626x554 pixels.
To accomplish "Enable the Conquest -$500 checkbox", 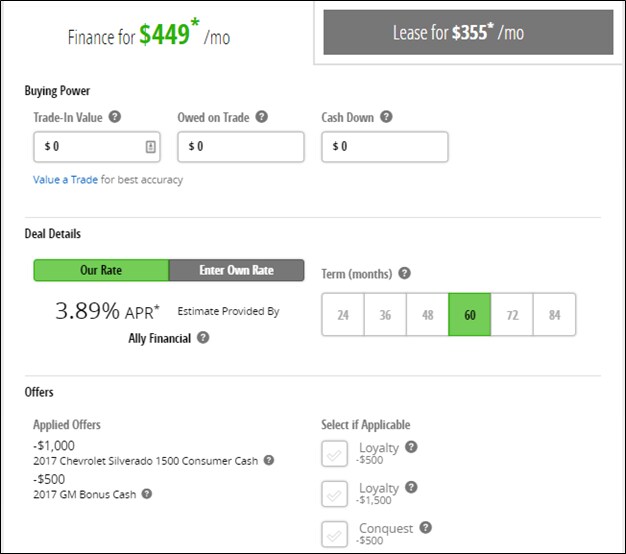I will 334,533.
